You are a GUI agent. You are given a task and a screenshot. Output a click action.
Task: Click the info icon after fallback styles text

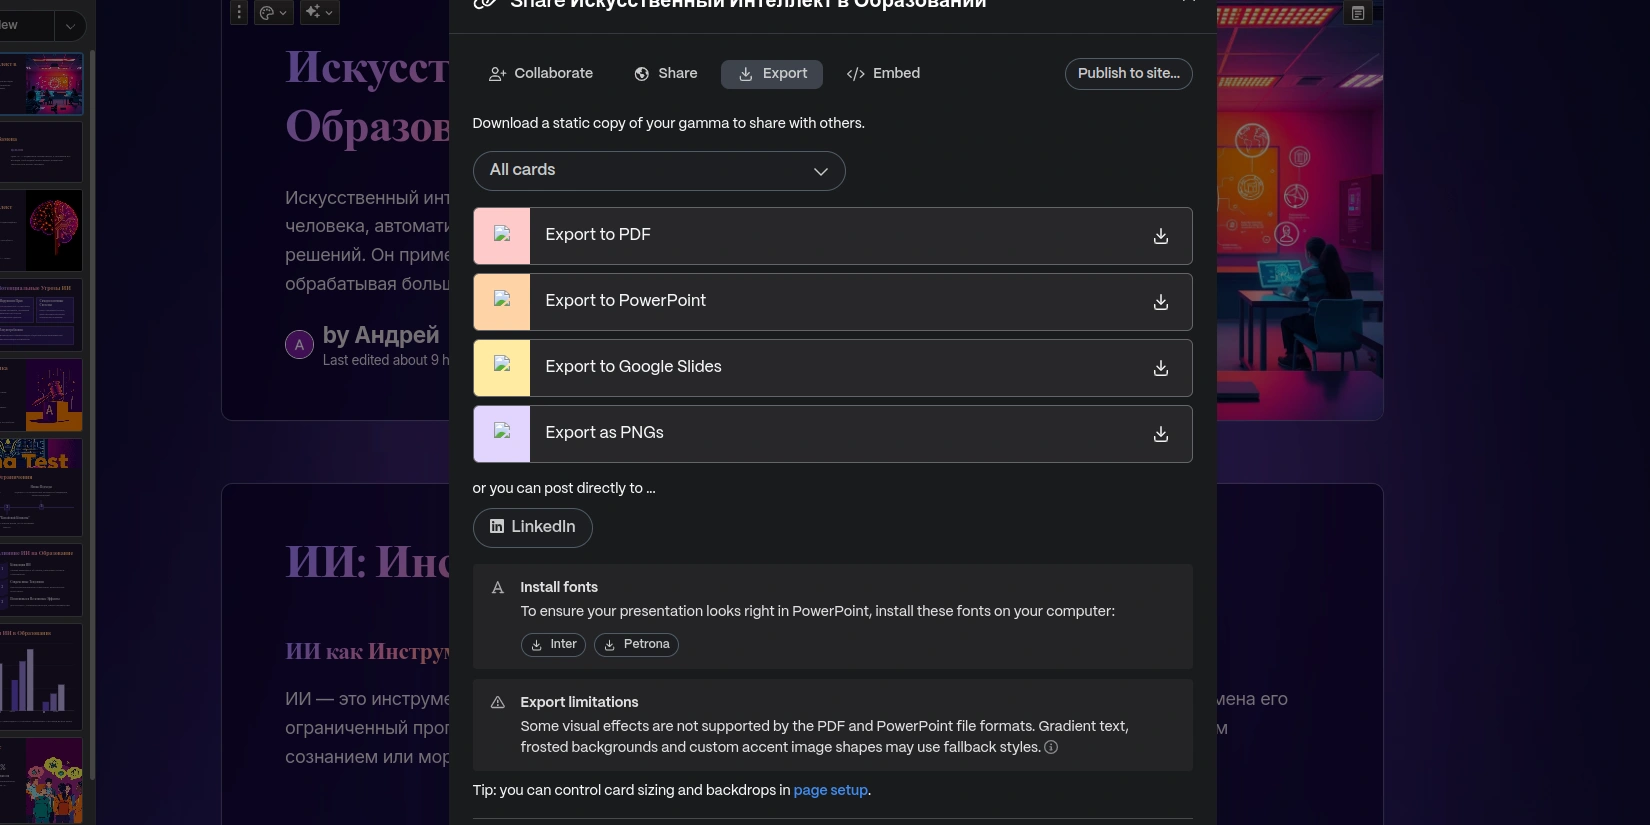1051,747
